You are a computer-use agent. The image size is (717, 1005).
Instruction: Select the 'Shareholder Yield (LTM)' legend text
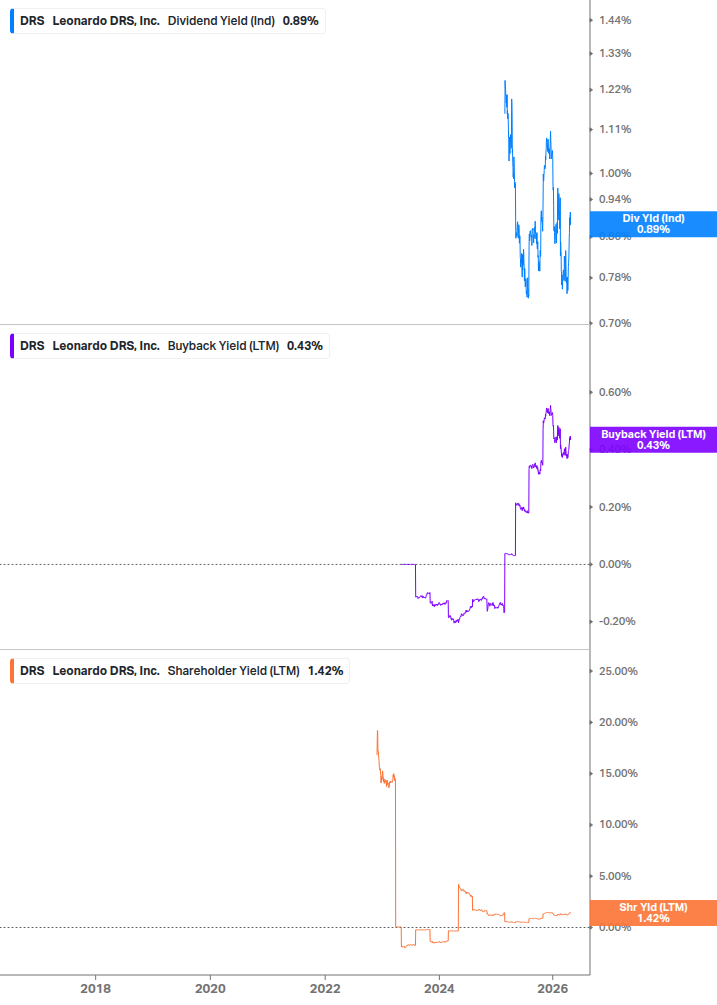point(233,671)
